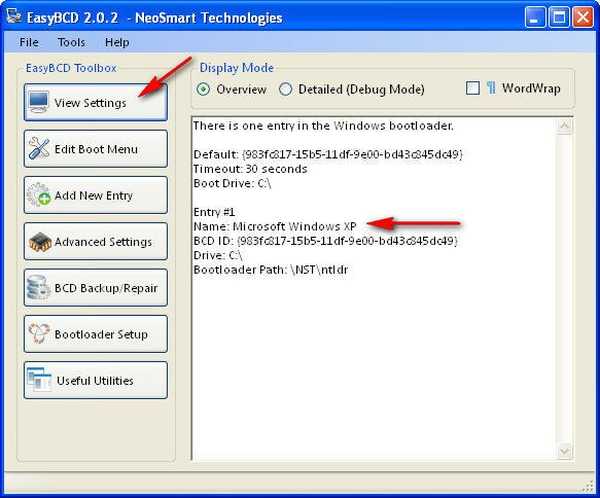Click the scrollbar up arrow in output pane

tap(567, 126)
